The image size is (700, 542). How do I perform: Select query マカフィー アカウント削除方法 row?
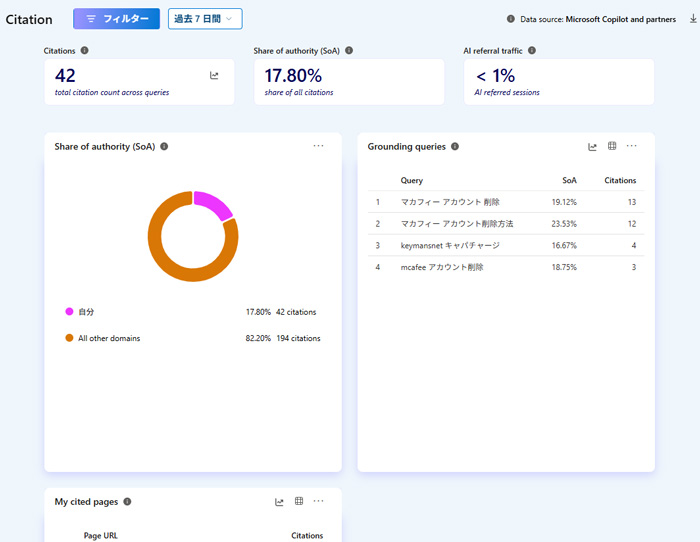506,224
